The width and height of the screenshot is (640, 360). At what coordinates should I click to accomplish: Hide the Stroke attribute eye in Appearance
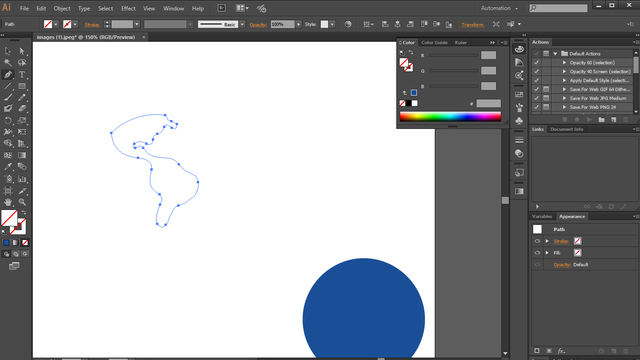tap(537, 241)
